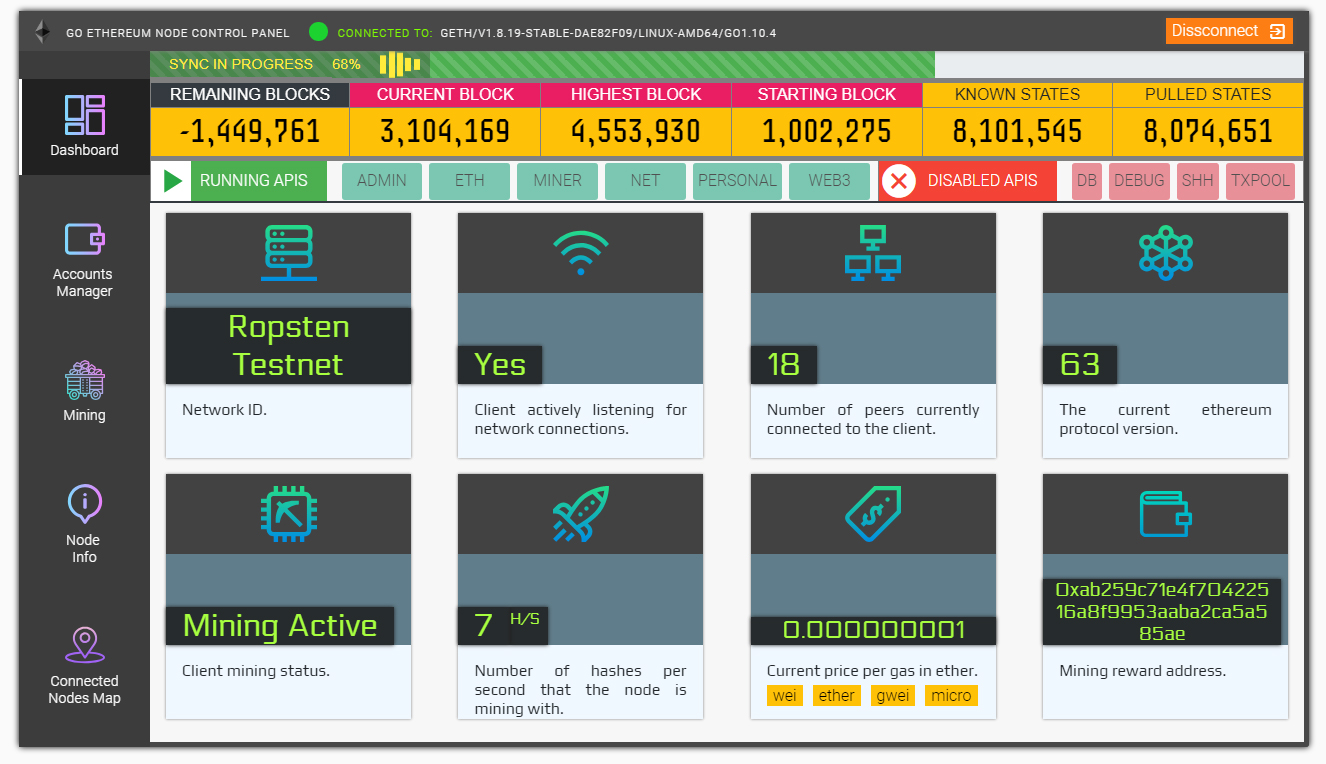Click the Sync In Progress label
The width and height of the screenshot is (1326, 764).
click(241, 64)
